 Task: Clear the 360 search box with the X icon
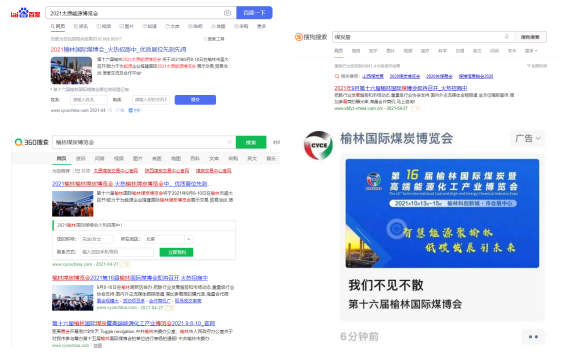coord(229,142)
